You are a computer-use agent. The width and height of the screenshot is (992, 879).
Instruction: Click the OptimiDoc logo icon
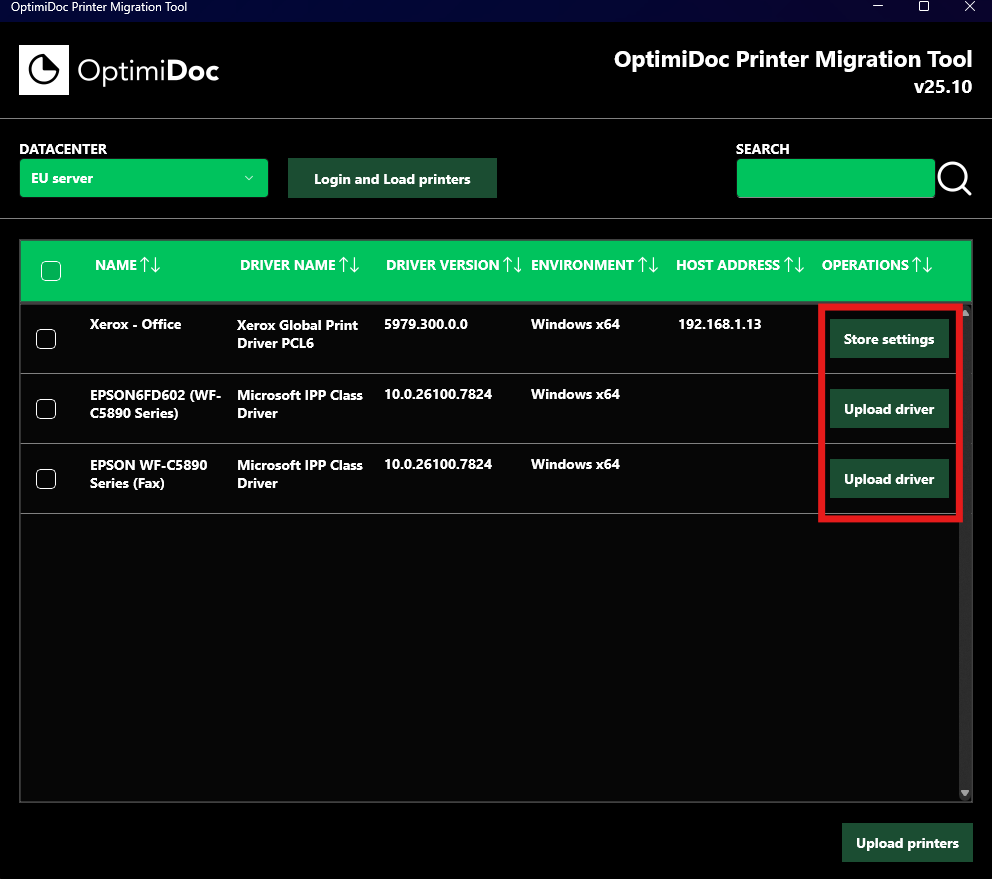[x=44, y=70]
